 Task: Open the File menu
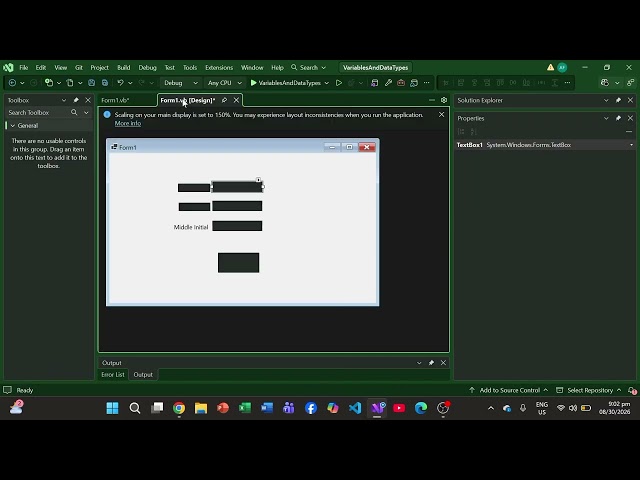click(x=24, y=67)
